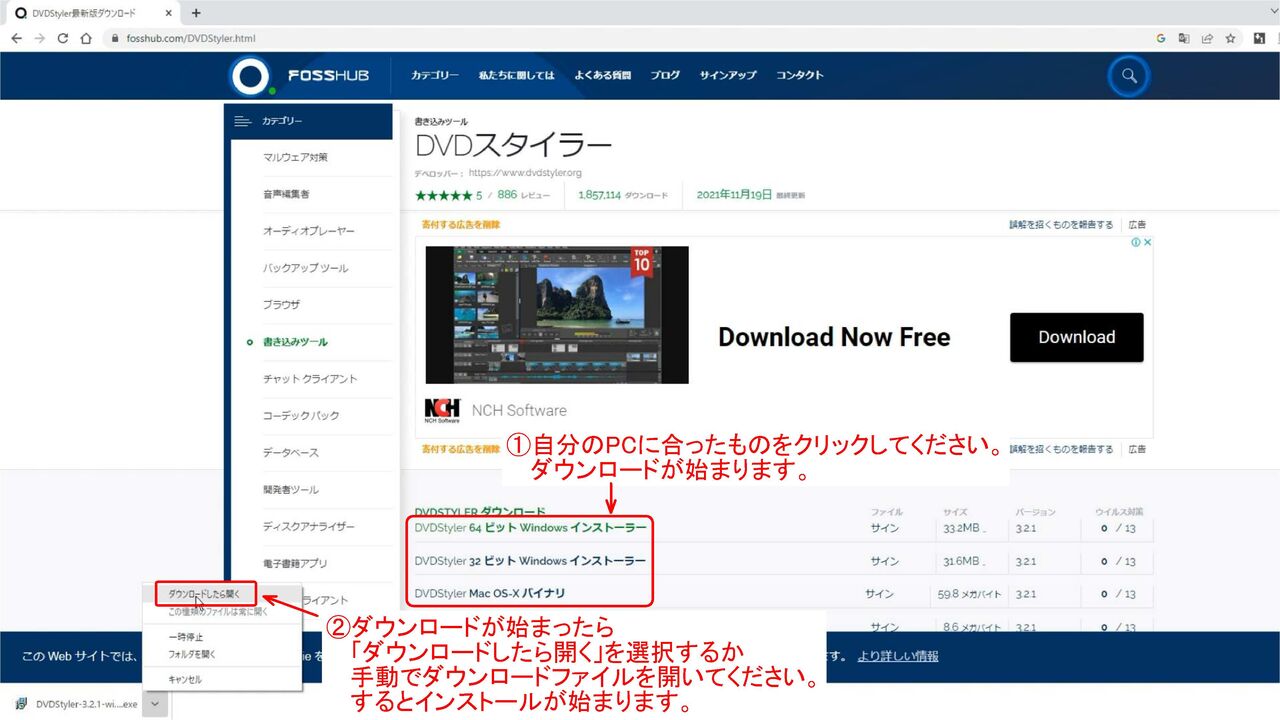The image size is (1280, 720).
Task: Go to the バックアップツール category
Action: pos(305,268)
